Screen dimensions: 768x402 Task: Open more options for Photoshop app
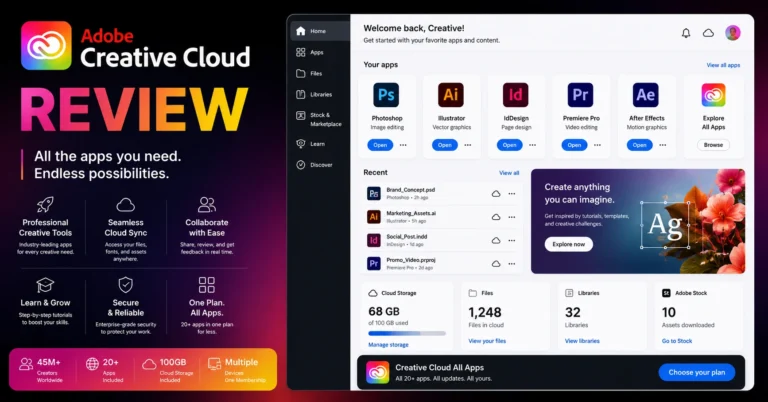point(403,145)
